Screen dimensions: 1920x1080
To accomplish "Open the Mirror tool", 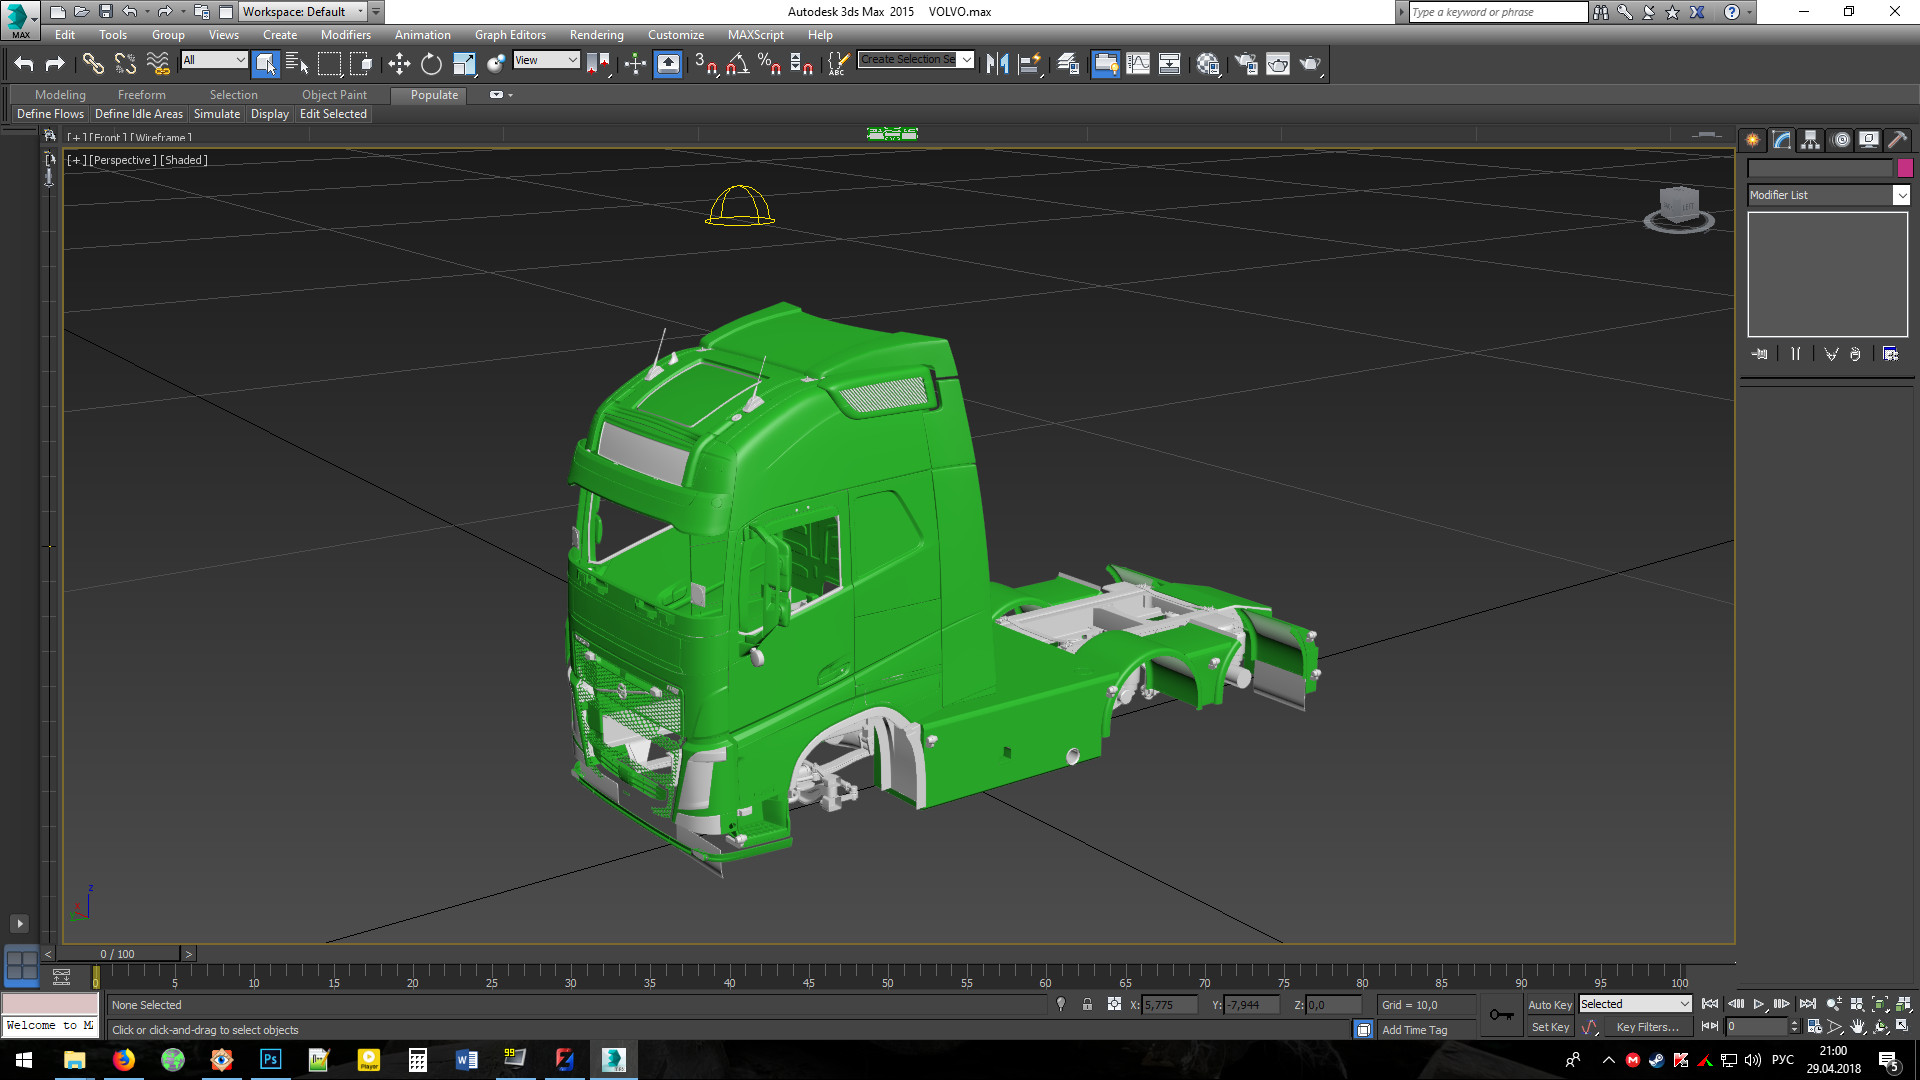I will click(x=997, y=64).
